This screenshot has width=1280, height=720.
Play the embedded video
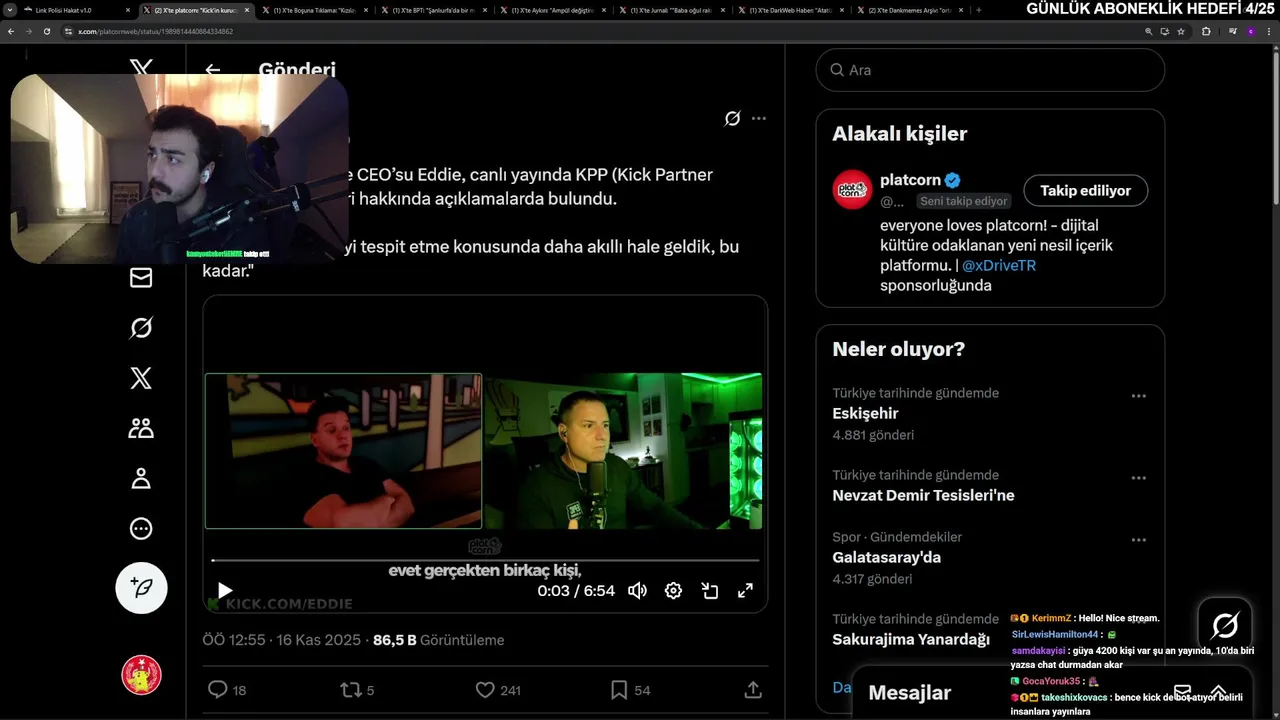(225, 591)
